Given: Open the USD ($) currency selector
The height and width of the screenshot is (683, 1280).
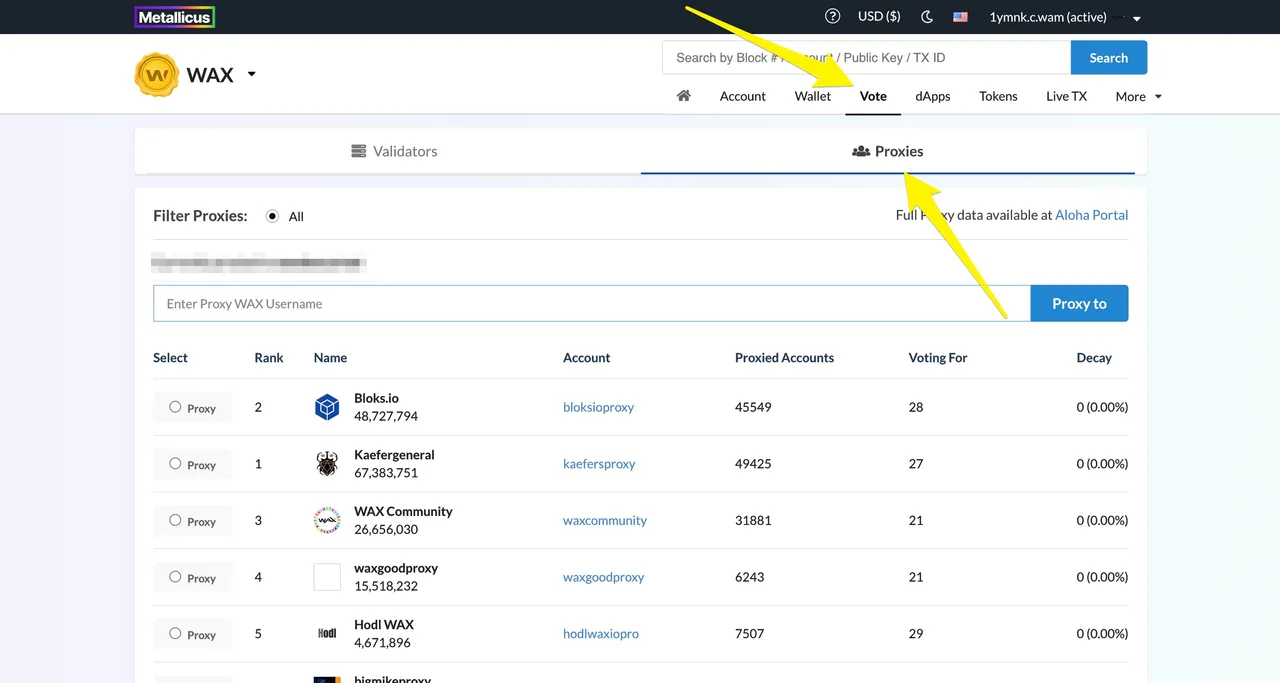Looking at the screenshot, I should 879,17.
